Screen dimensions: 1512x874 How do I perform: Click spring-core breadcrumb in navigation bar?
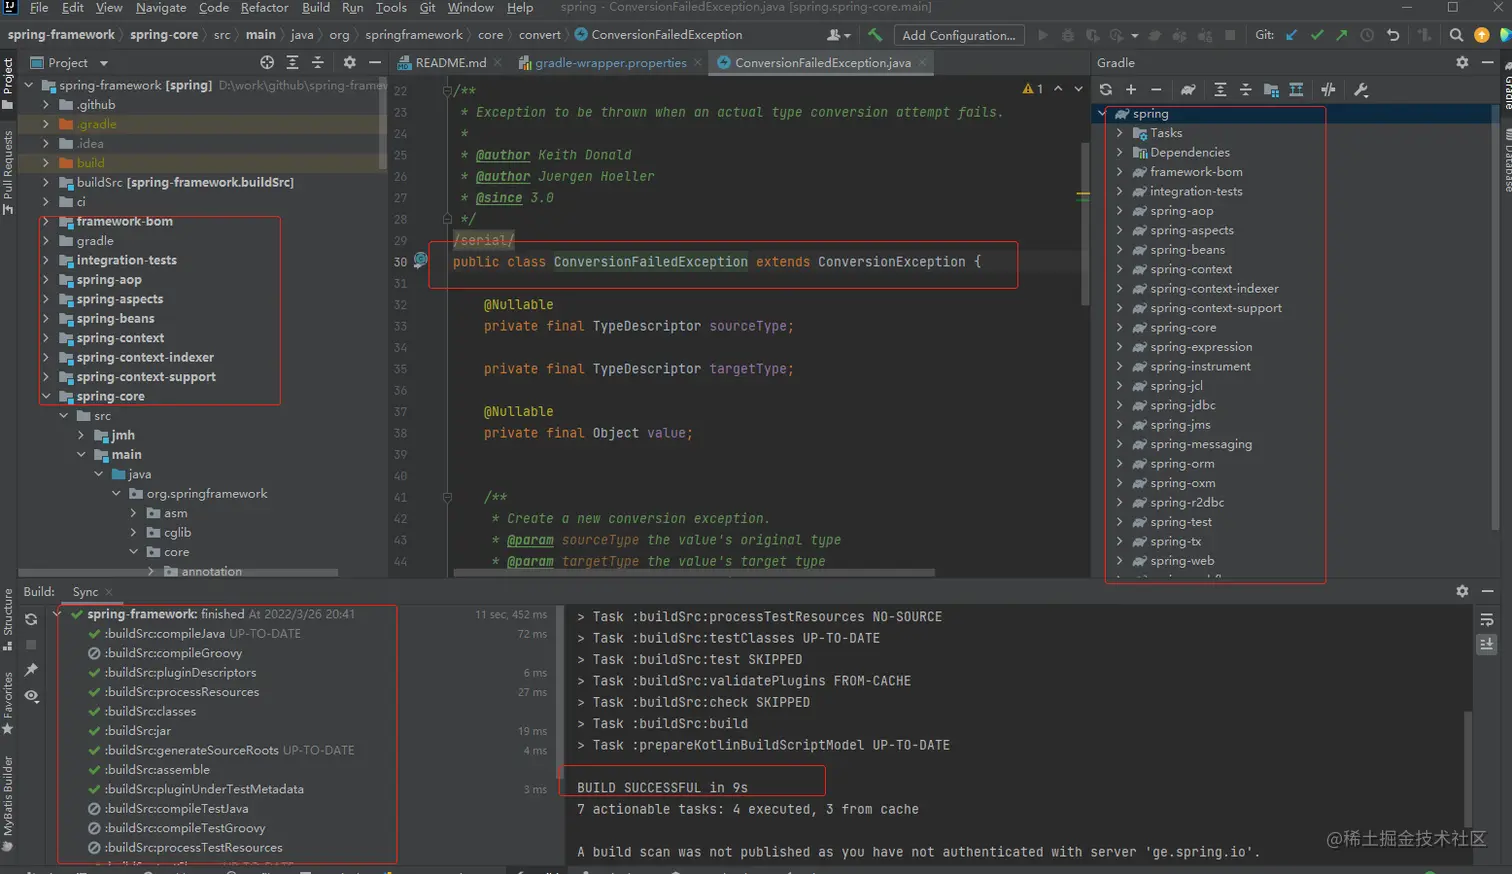coord(164,34)
